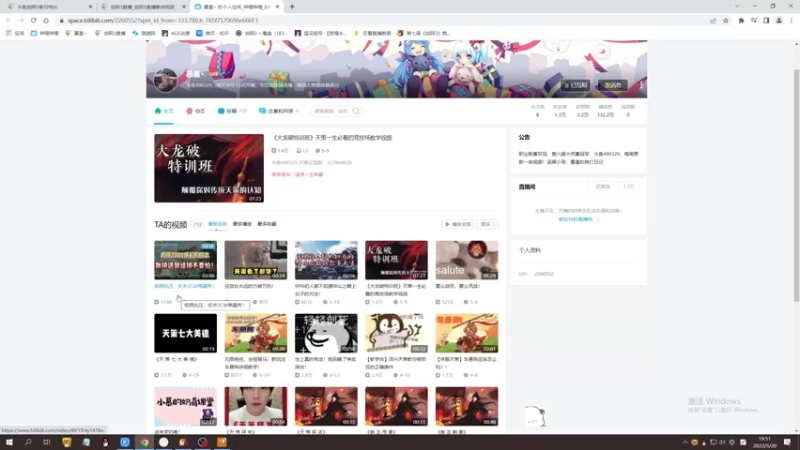This screenshot has height=450, width=800.
Task: Click the floating mascot icon near page bottom
Action: coord(537,416)
